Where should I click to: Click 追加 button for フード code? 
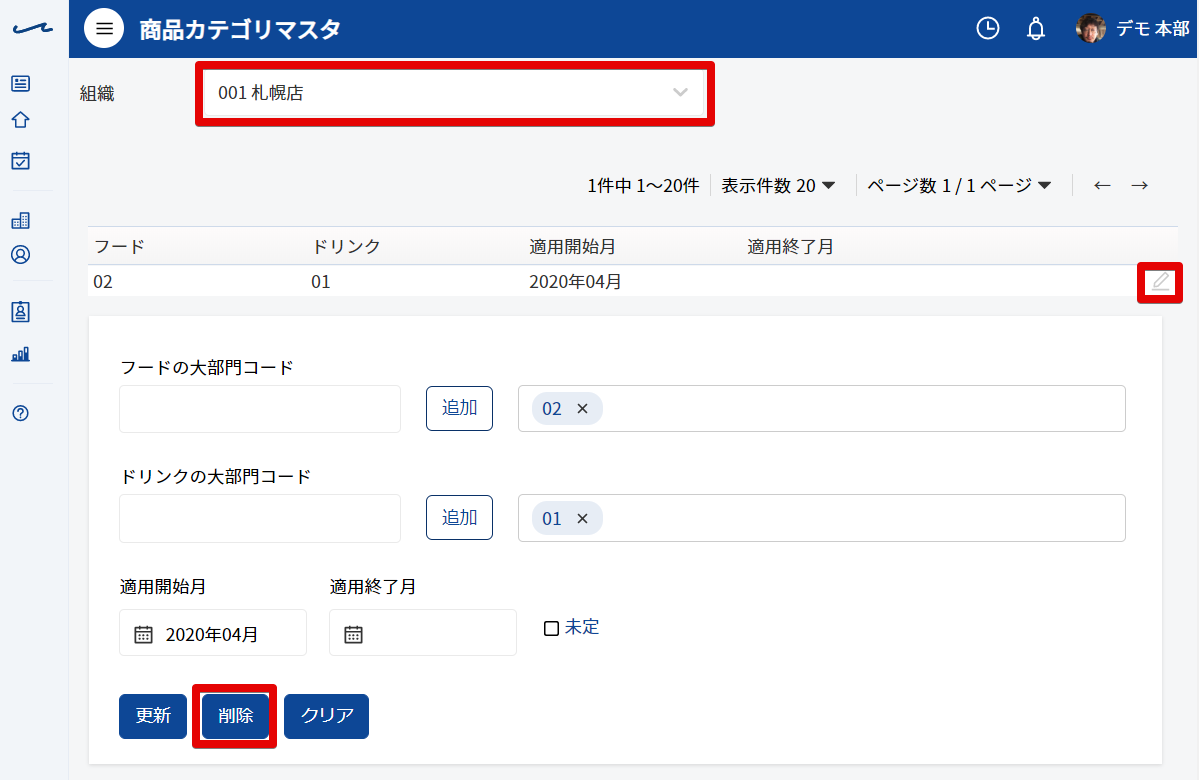click(x=460, y=408)
